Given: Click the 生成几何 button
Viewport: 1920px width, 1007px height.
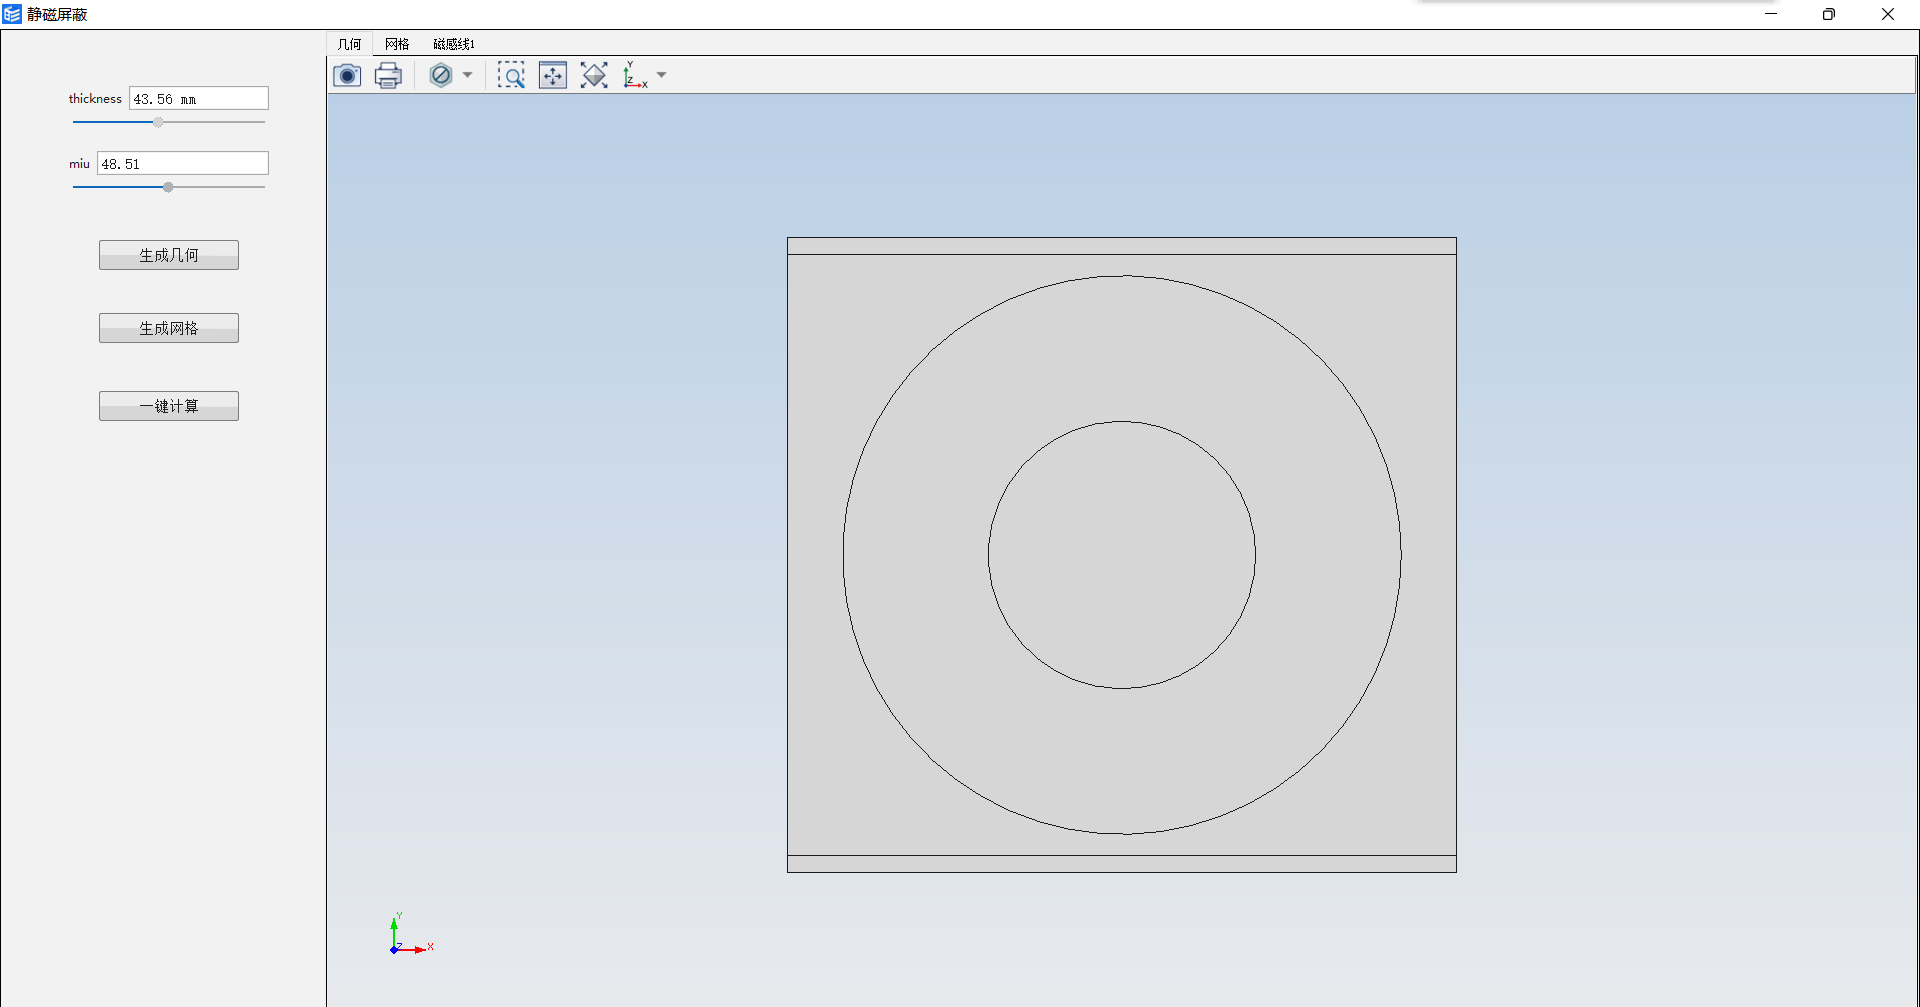Looking at the screenshot, I should click(x=169, y=255).
